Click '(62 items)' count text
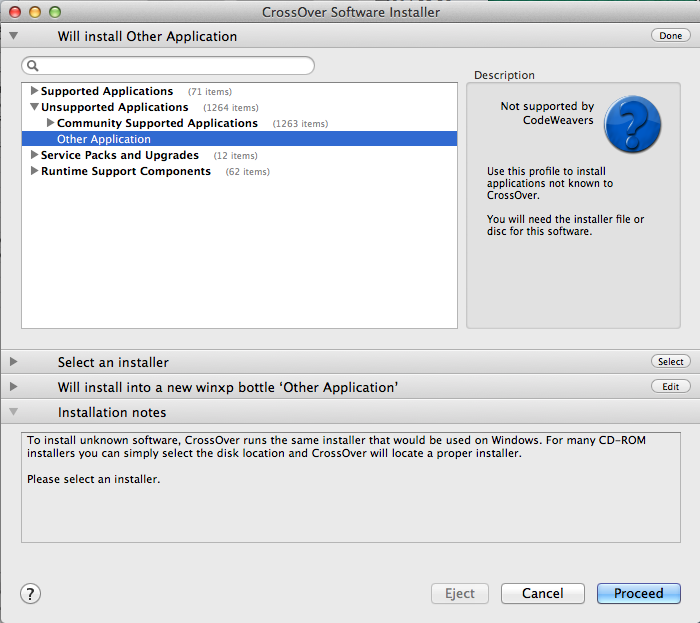The image size is (700, 623). 247,172
